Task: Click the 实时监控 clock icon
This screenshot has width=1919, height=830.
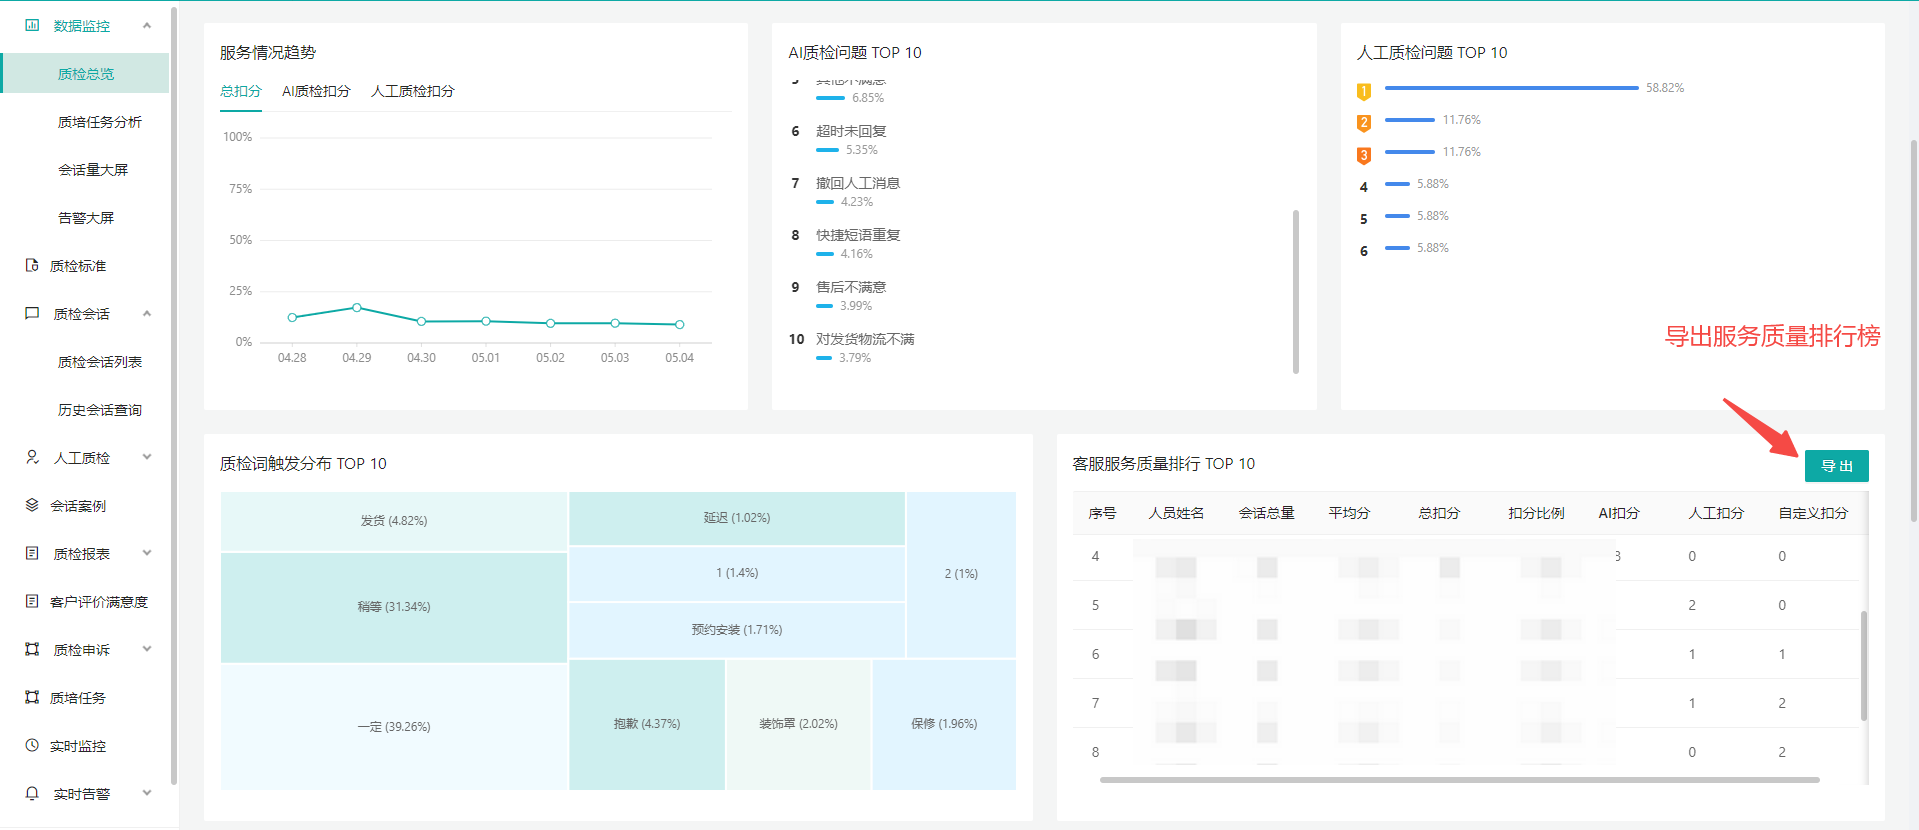Action: [x=32, y=745]
